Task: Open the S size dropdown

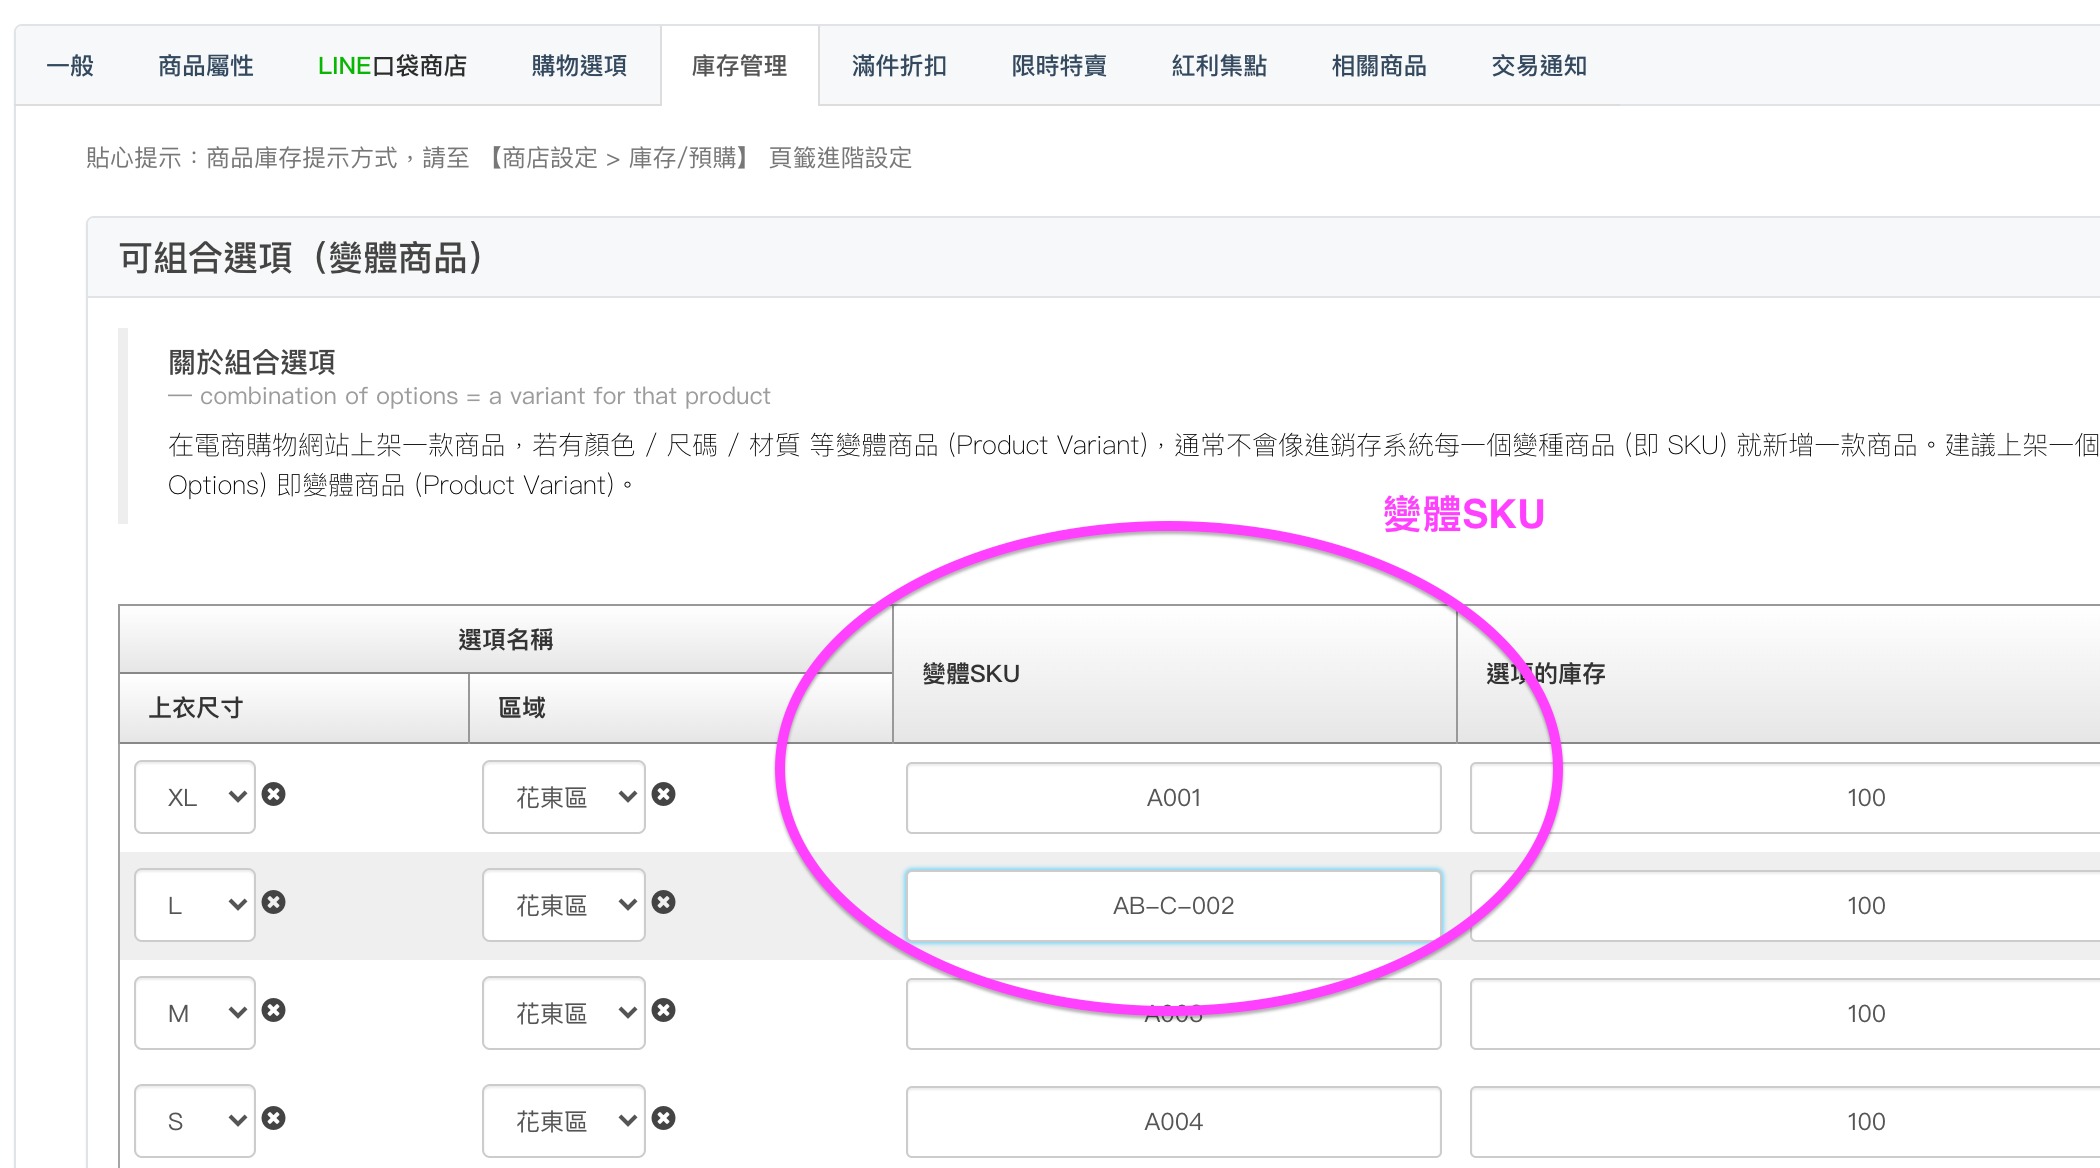Action: point(195,1121)
